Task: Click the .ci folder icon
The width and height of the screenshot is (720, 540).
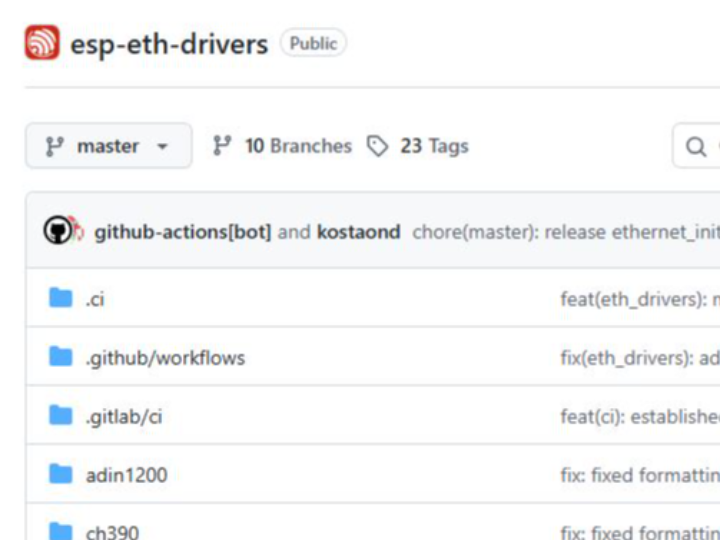Action: click(61, 298)
